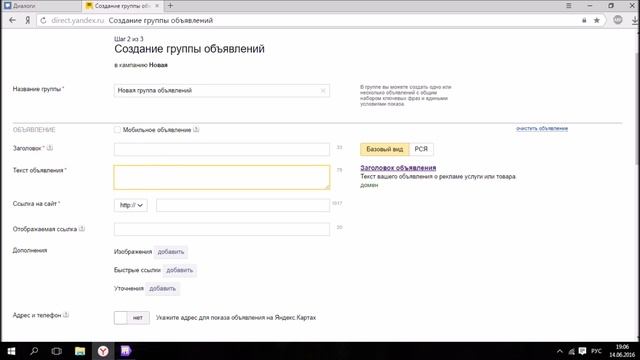Select the Создание группы объявлений tab
Screen dimensions: 640x360
pyautogui.click(x=122, y=6)
